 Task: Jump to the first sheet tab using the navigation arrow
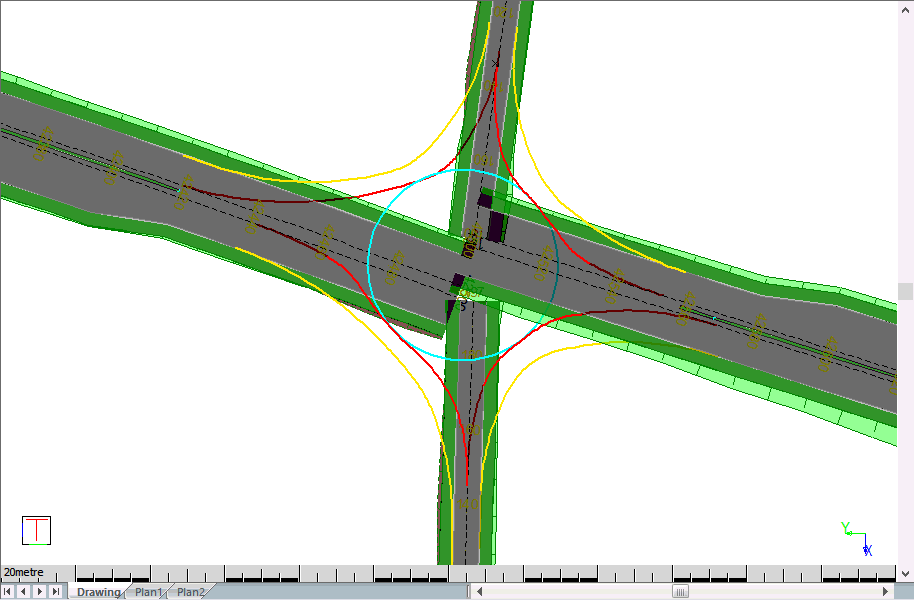[8, 592]
